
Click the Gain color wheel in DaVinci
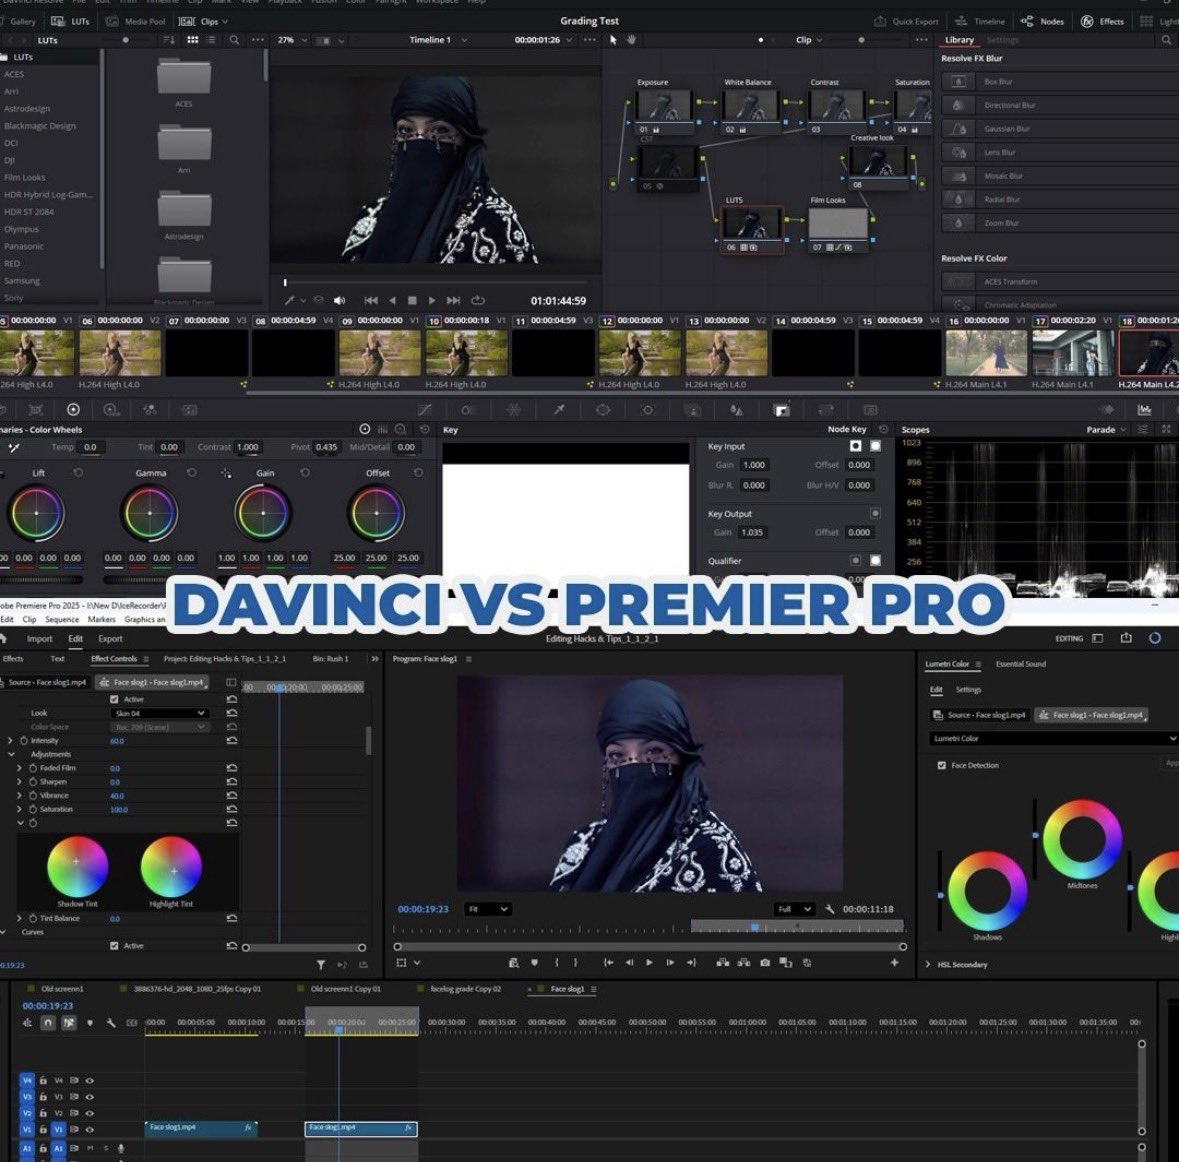262,513
